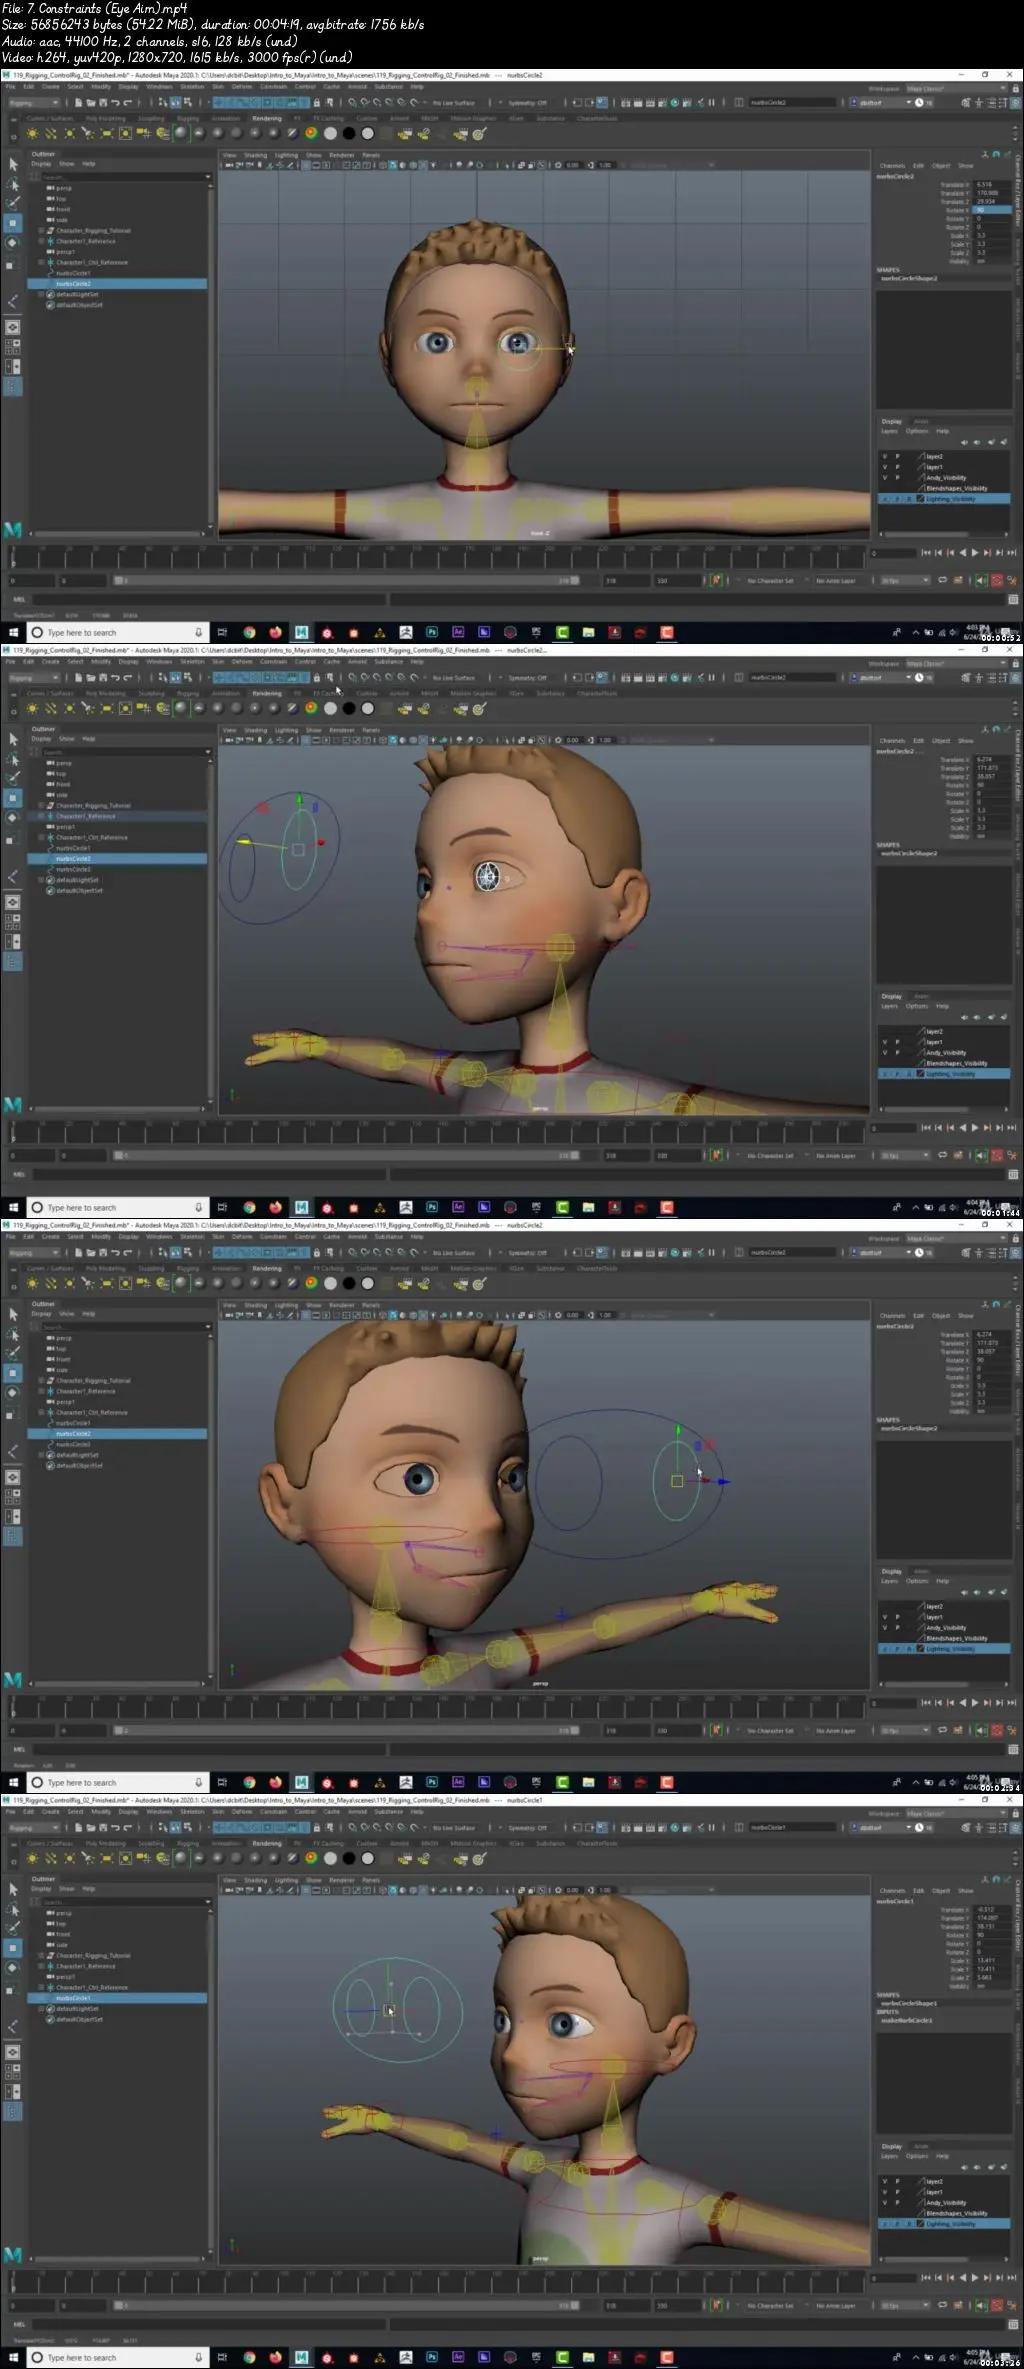In second frame, select nurbsCircle1 in the Outliner

[74, 848]
